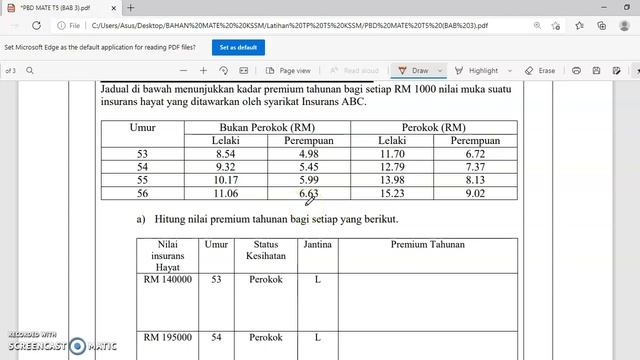Click the zoom magnifier icon in address bar
Viewport: 640px width, 360px height.
click(537, 26)
